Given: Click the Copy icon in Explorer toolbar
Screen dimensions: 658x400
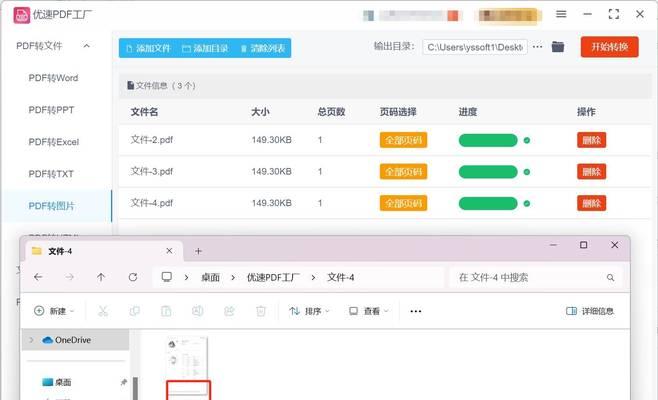Looking at the screenshot, I should [134, 311].
